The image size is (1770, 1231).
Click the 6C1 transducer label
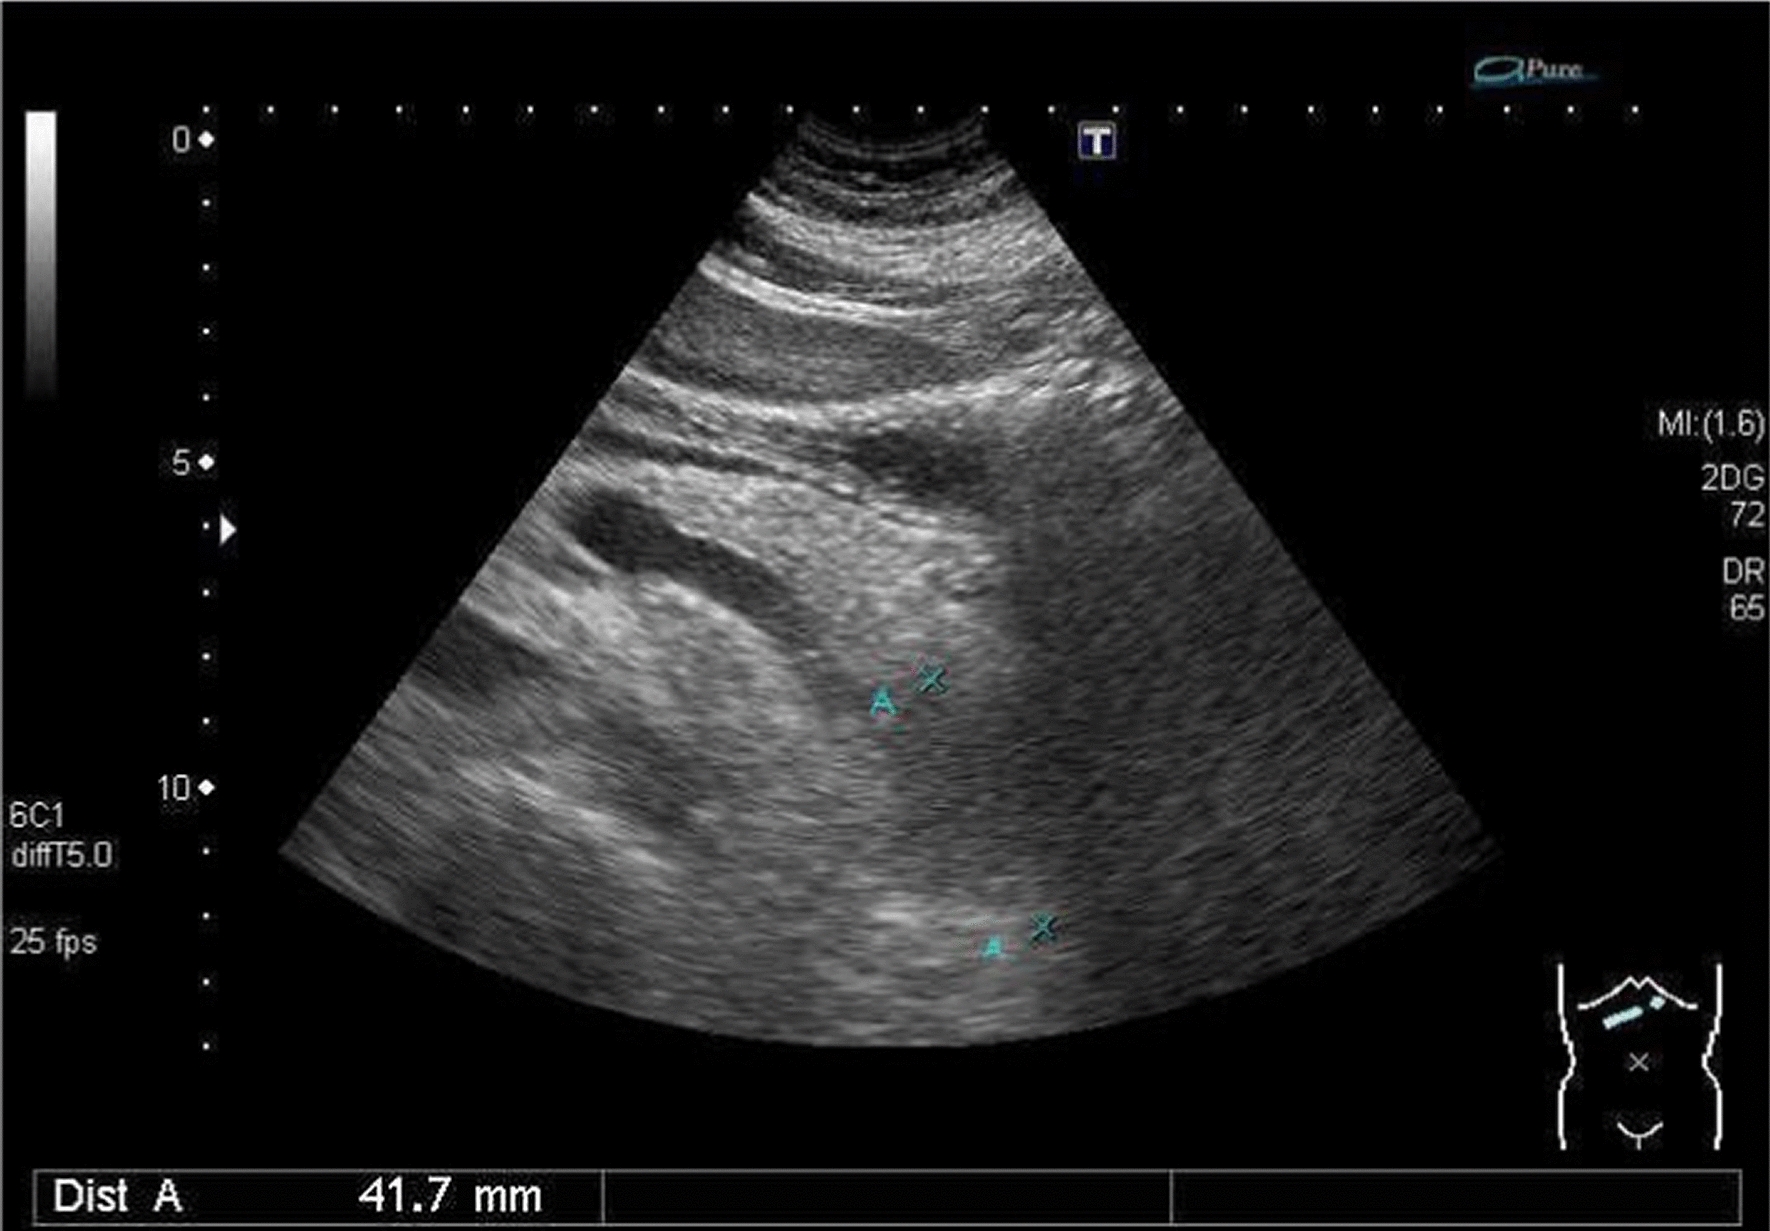tap(36, 815)
